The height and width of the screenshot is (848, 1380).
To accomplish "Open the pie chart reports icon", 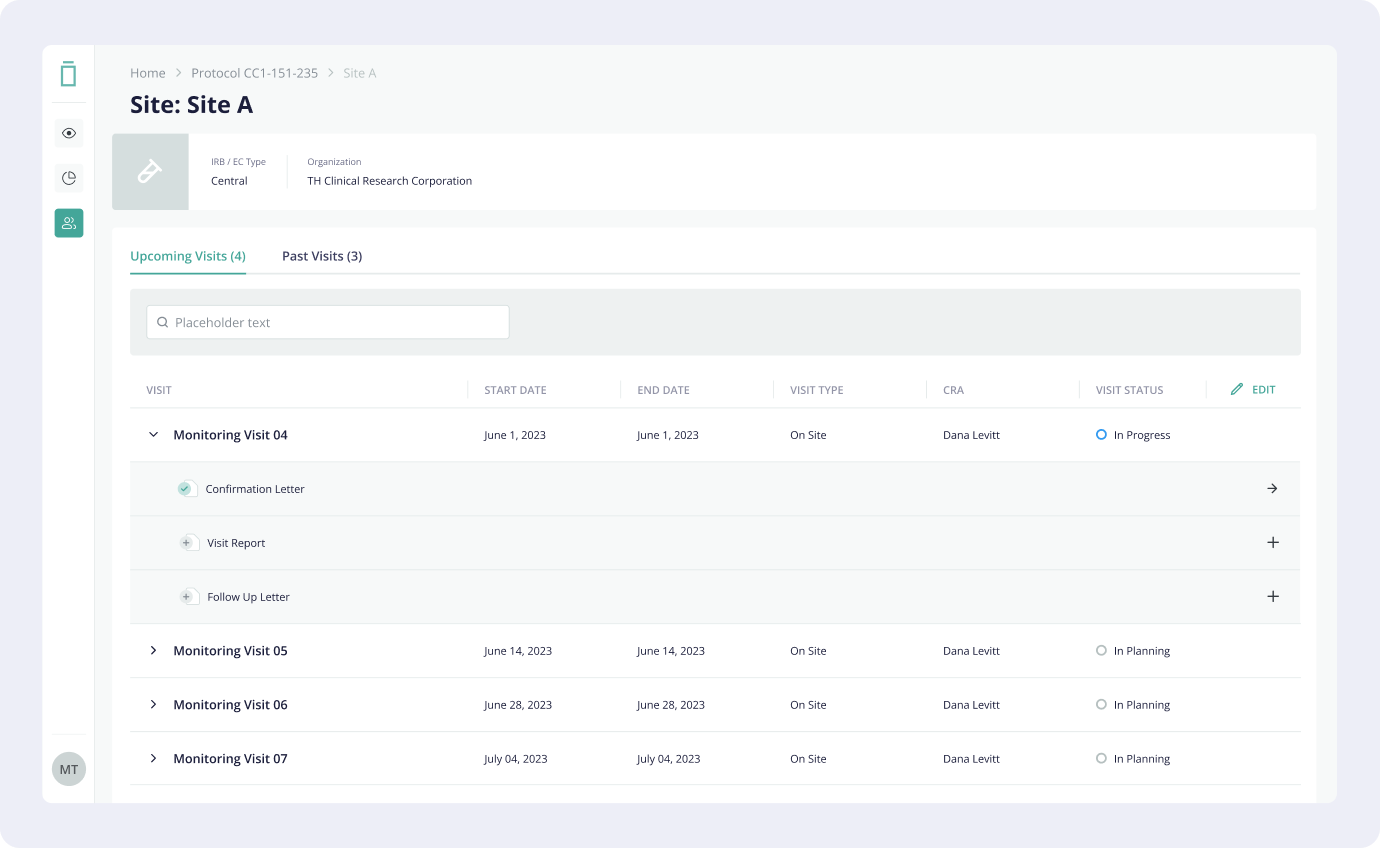I will [69, 178].
